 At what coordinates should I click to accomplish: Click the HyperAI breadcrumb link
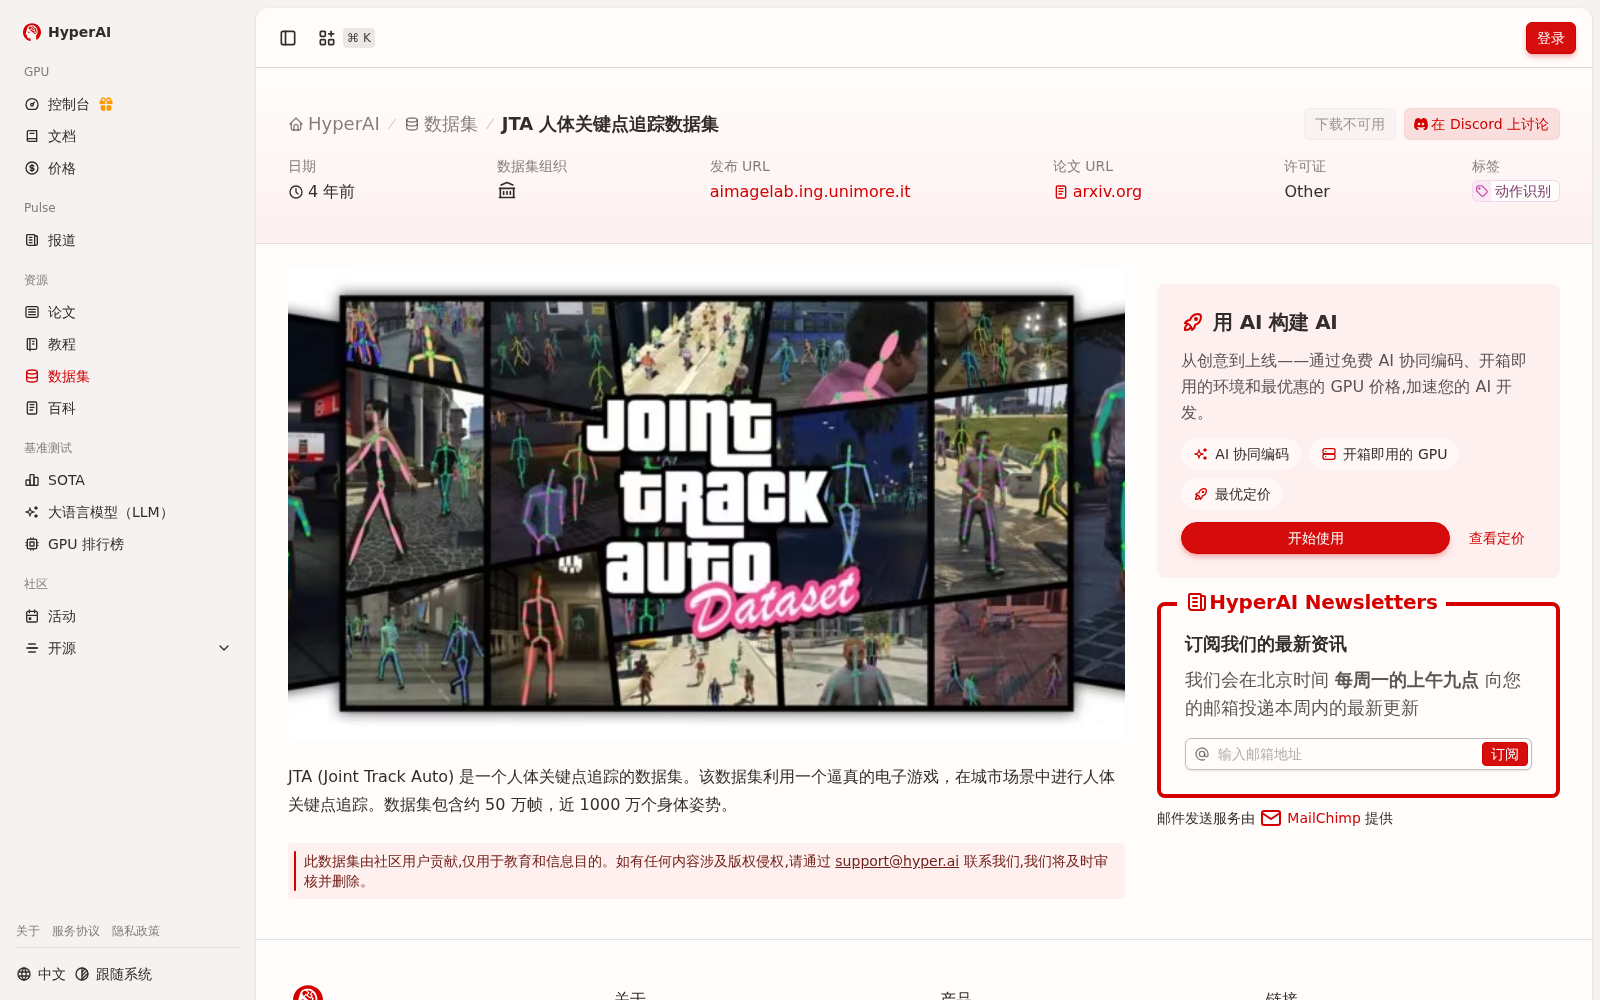pos(335,124)
